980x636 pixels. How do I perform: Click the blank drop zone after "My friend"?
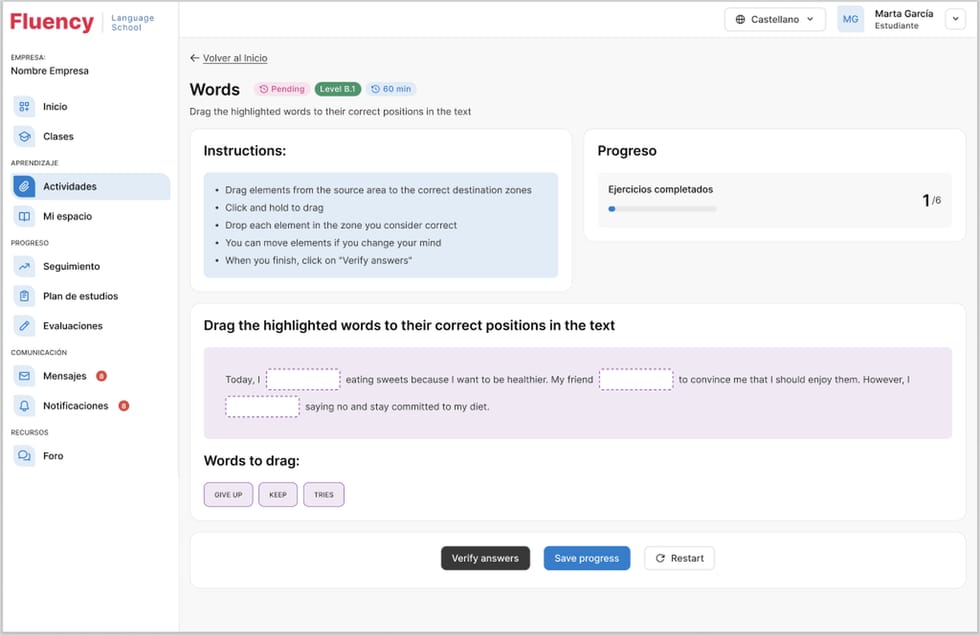click(636, 379)
